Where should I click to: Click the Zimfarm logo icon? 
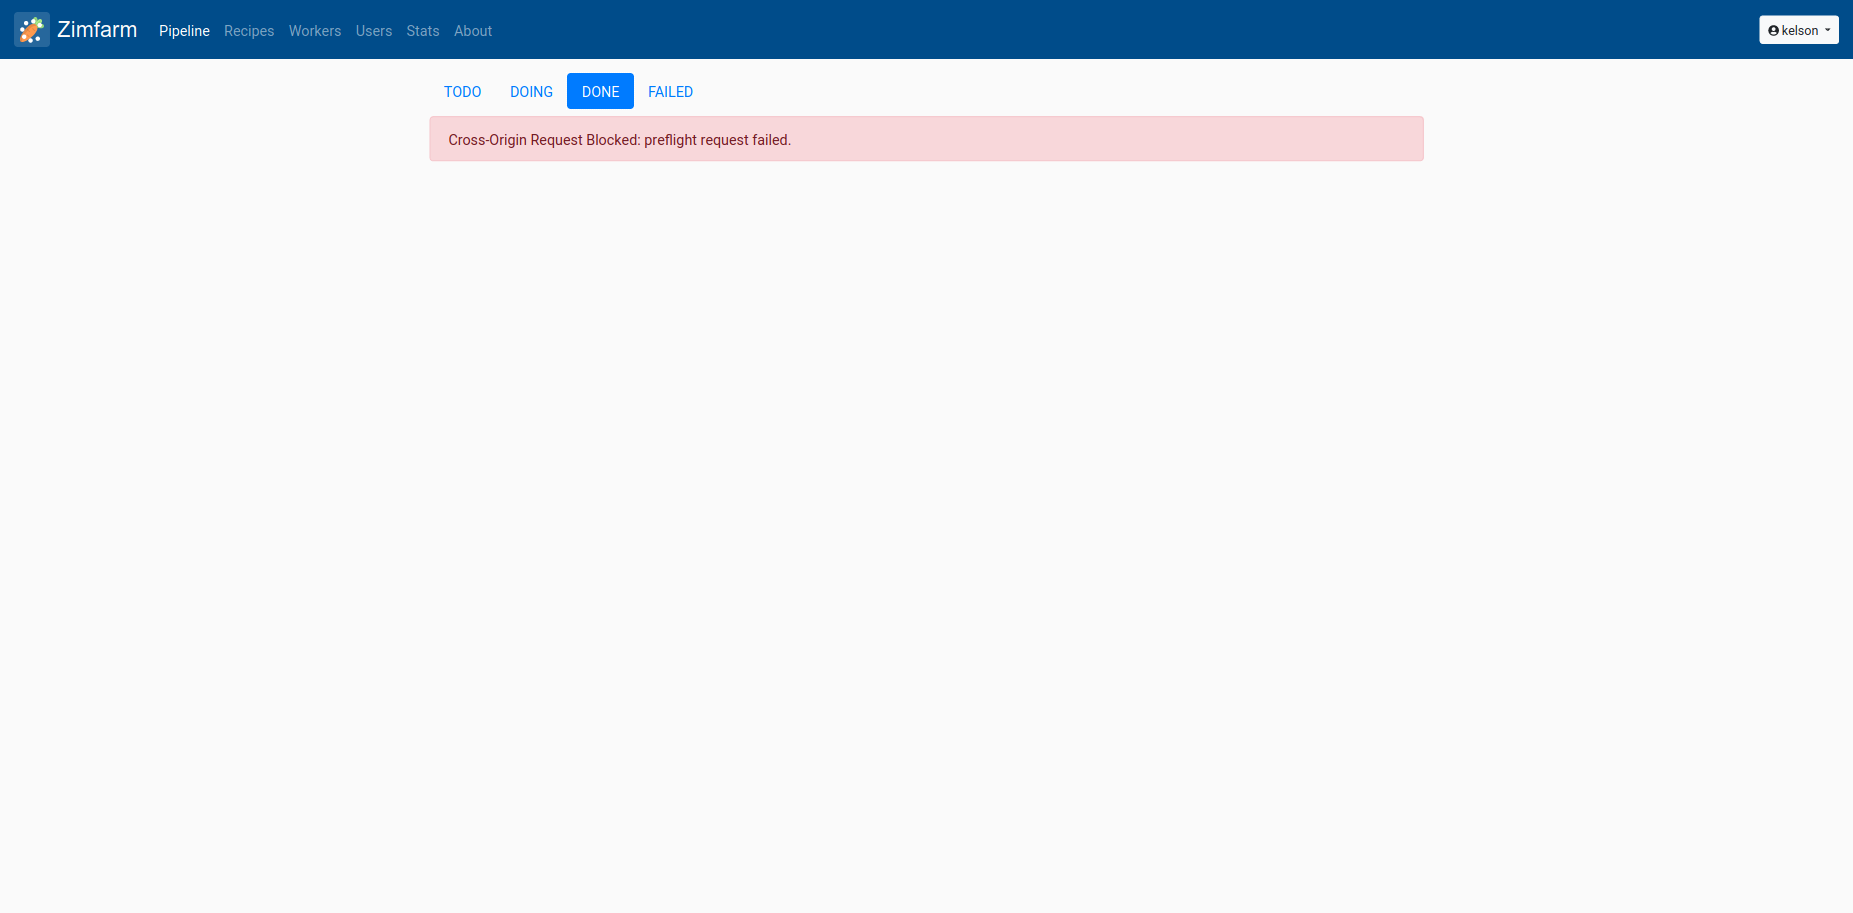coord(31,29)
